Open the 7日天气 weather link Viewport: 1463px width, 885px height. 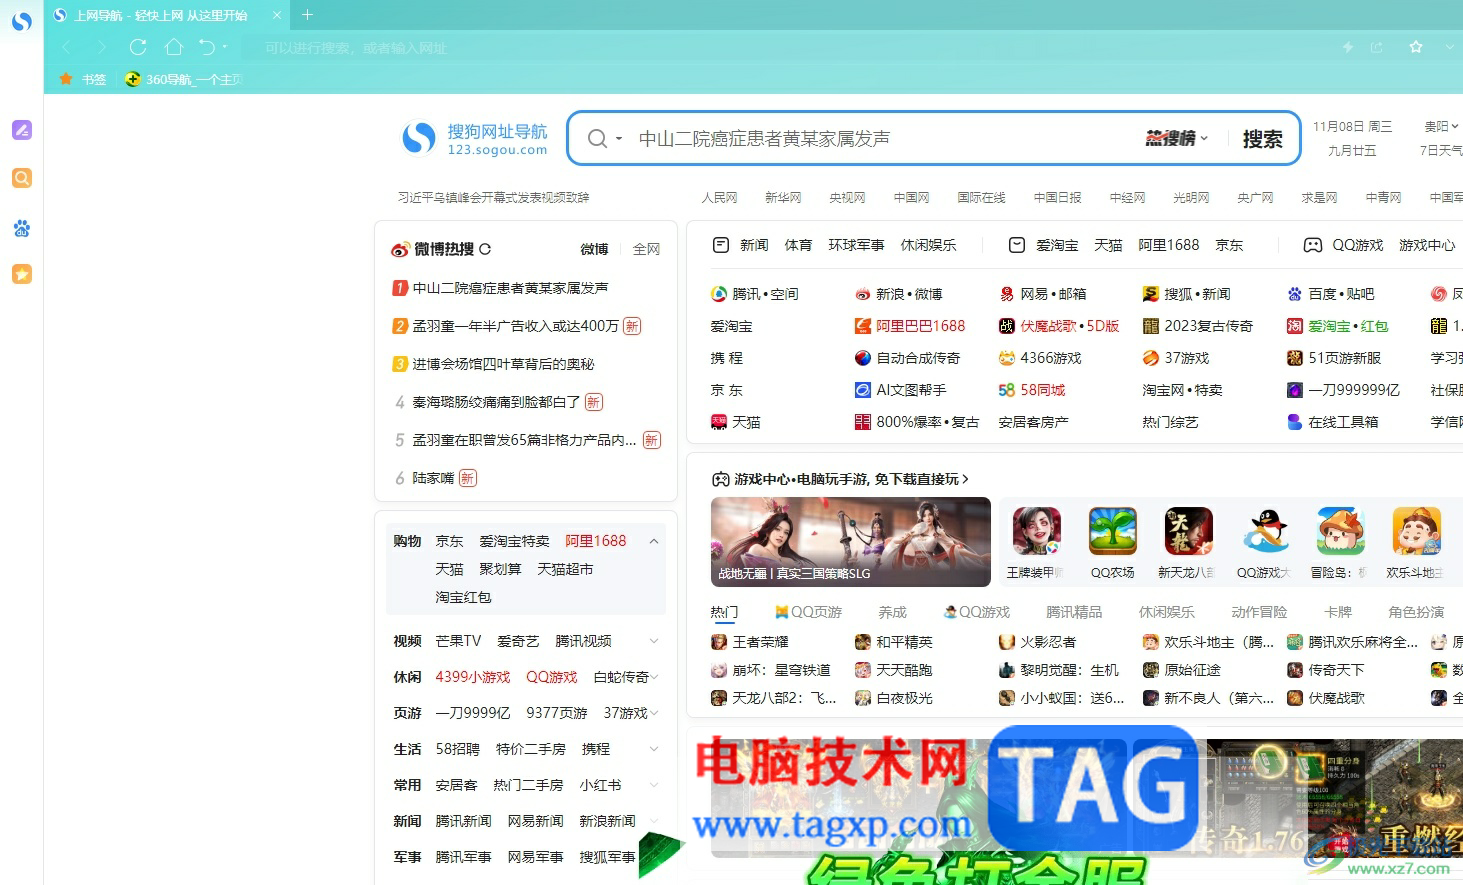[1440, 150]
